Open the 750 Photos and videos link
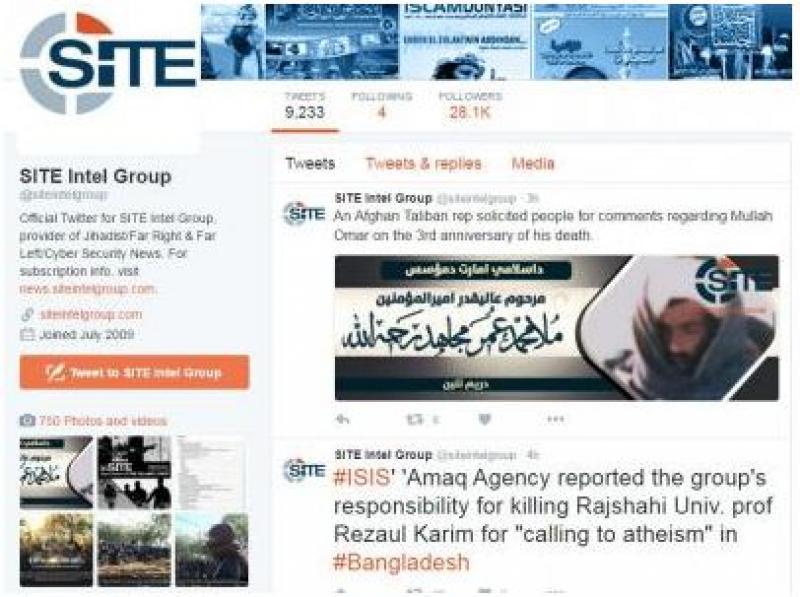 (103, 421)
